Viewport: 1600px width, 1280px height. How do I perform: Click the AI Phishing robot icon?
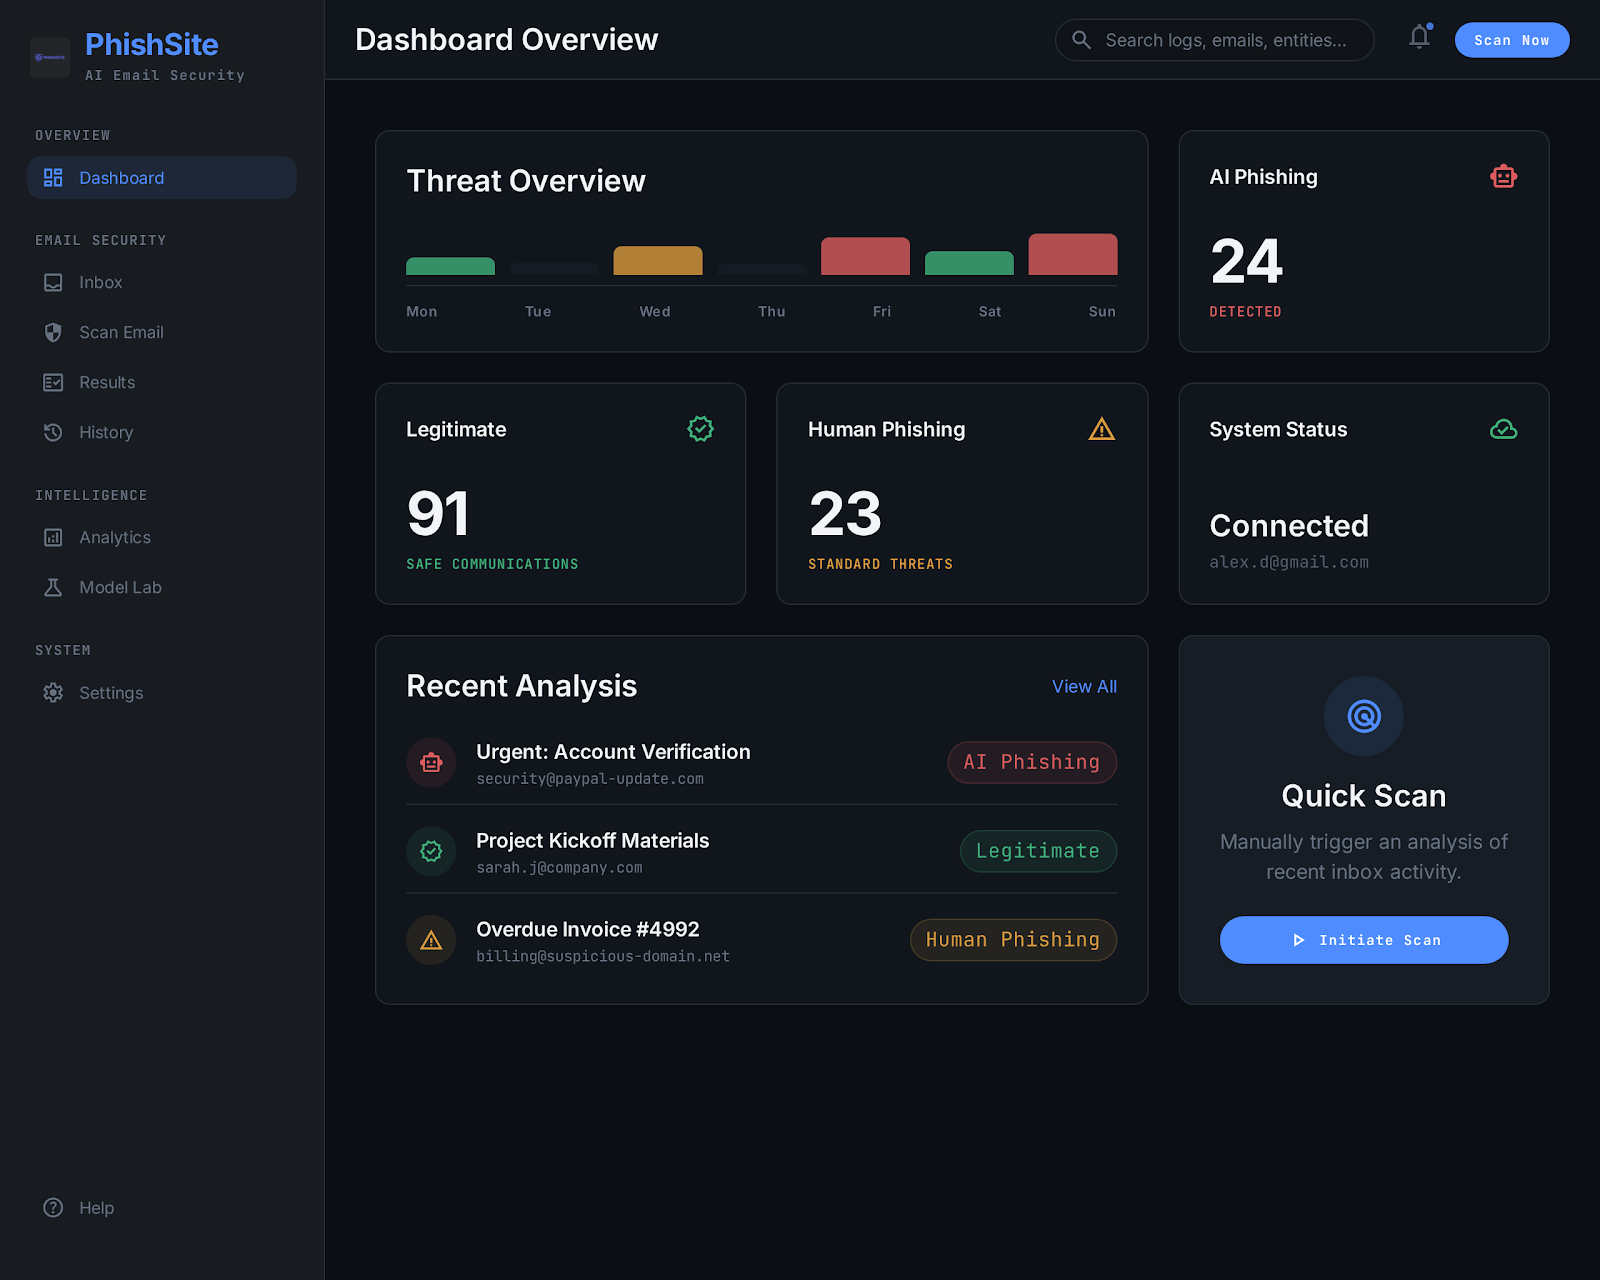click(1503, 177)
